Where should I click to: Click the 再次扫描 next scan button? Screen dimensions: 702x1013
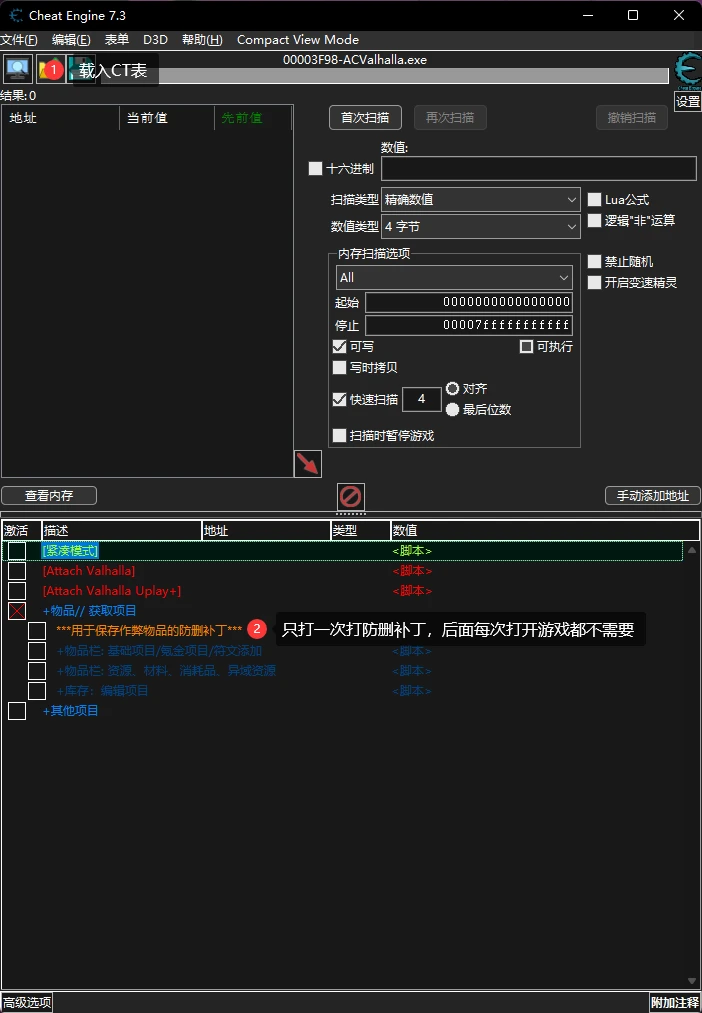coord(450,118)
